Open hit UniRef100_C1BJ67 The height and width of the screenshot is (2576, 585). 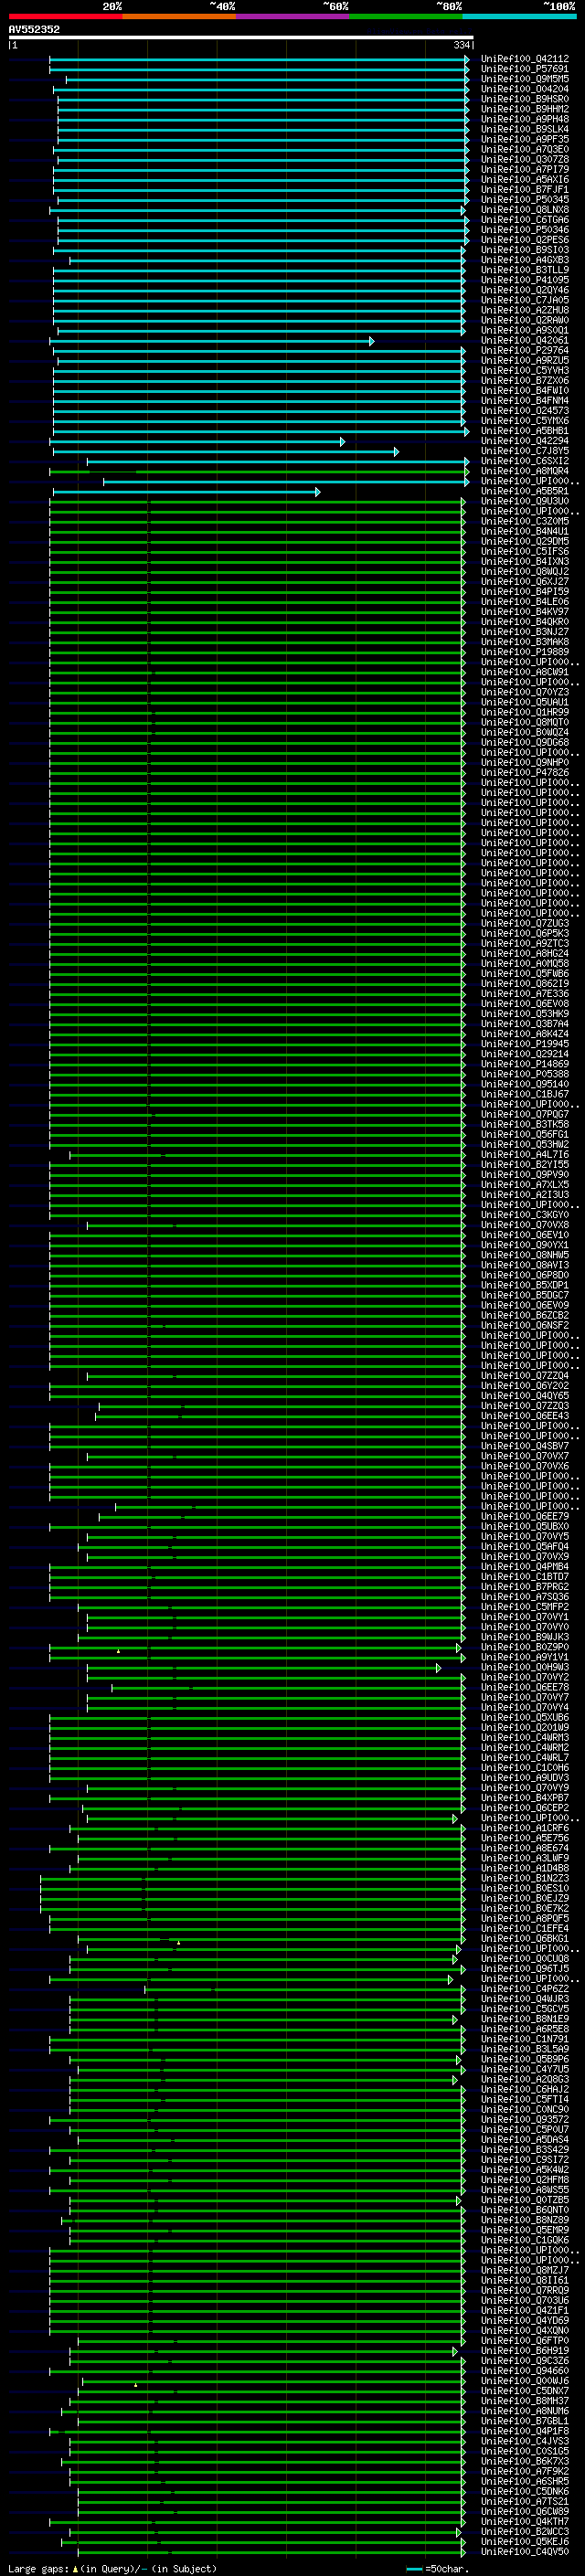click(524, 1095)
